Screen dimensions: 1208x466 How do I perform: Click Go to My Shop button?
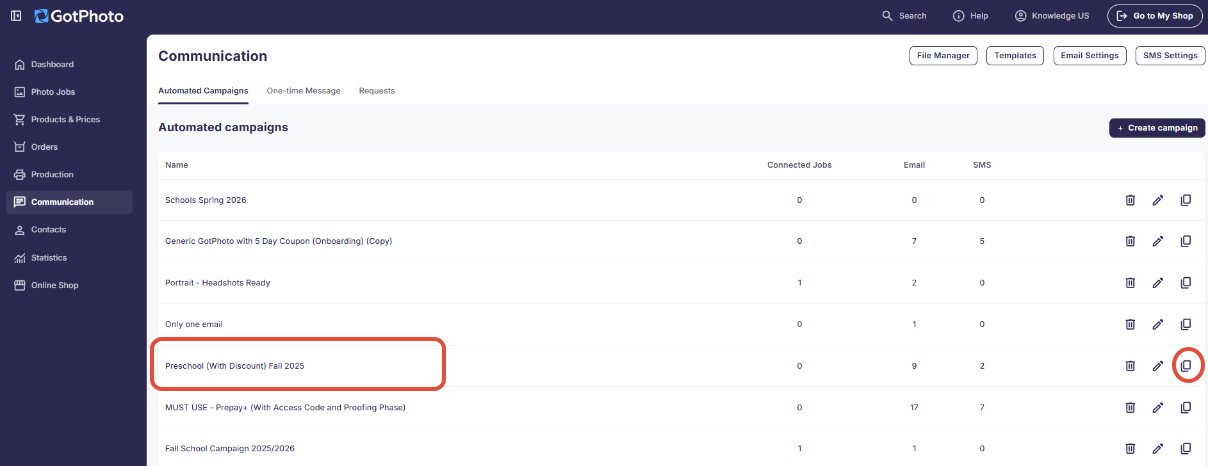click(1154, 16)
